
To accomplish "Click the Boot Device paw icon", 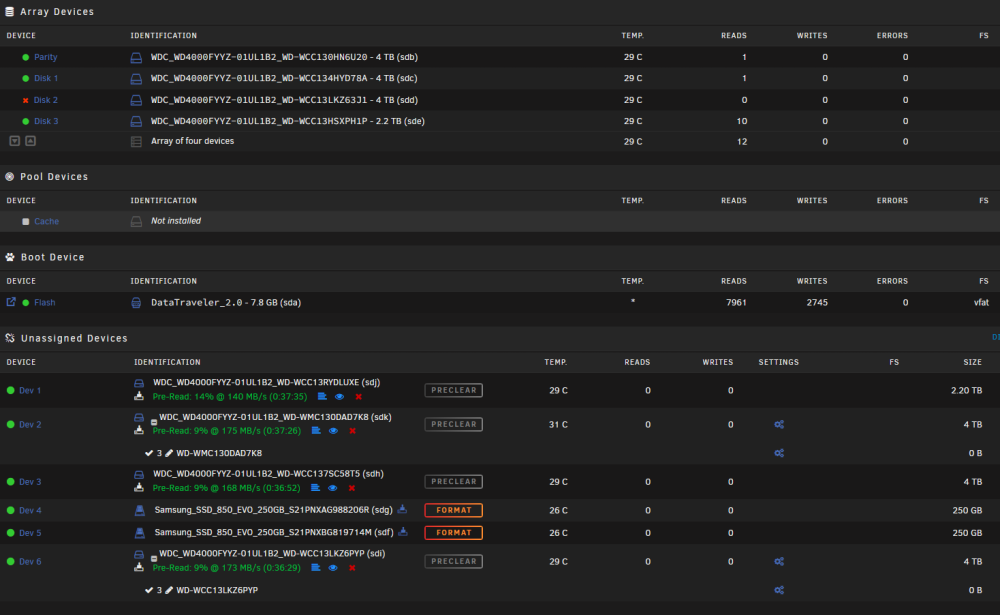I will pos(10,257).
